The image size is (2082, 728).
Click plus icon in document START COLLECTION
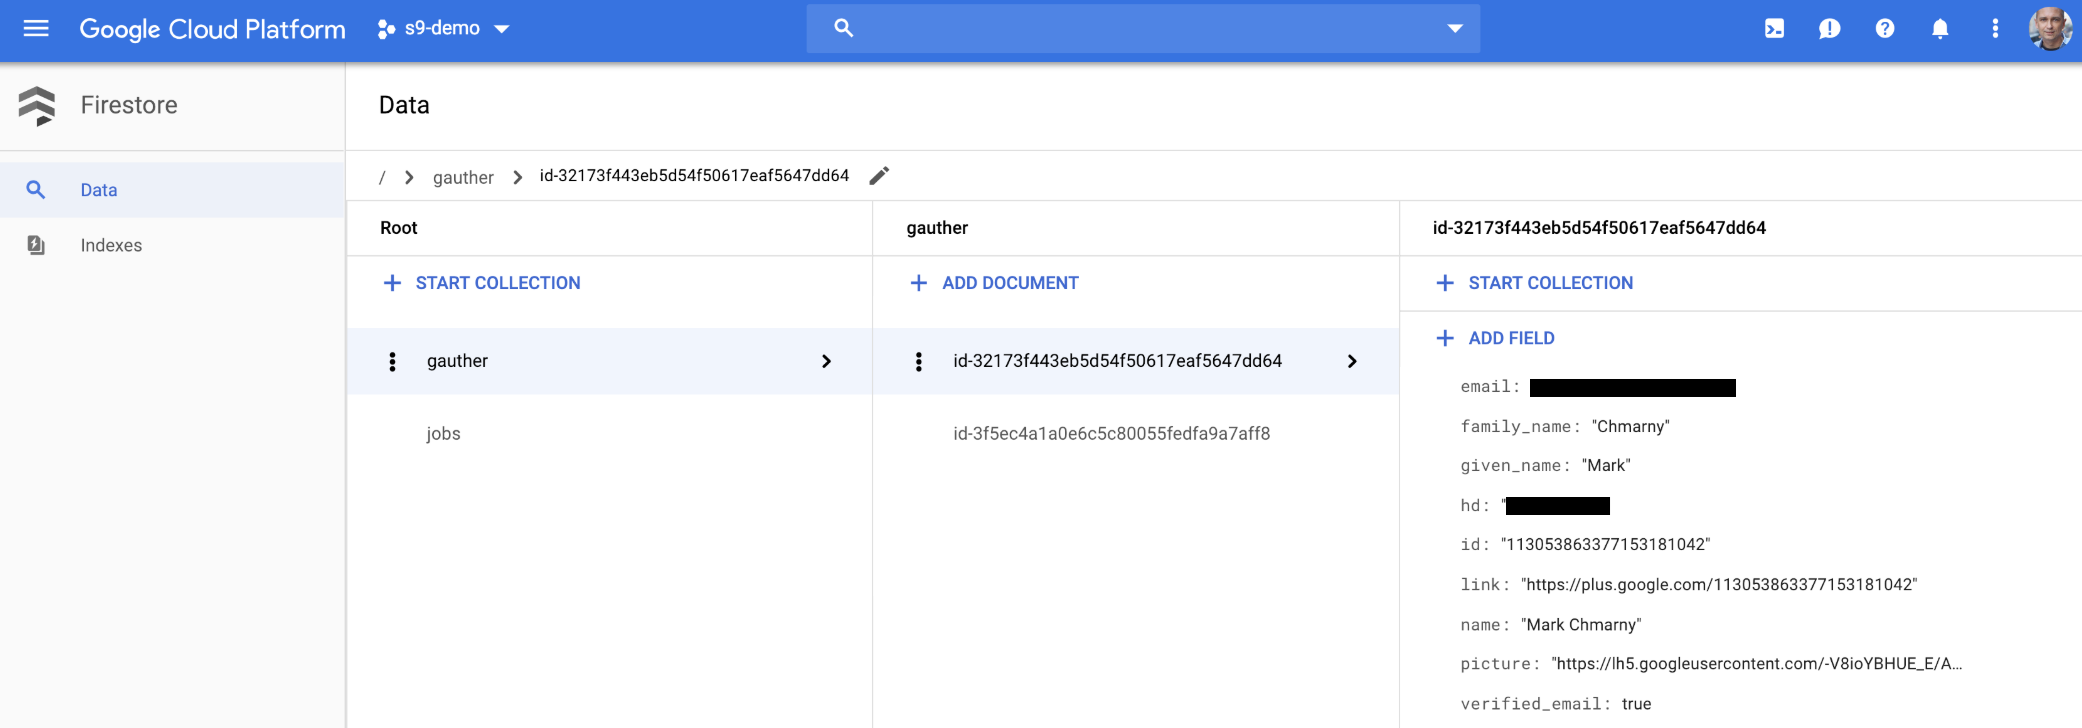[x=1445, y=283]
